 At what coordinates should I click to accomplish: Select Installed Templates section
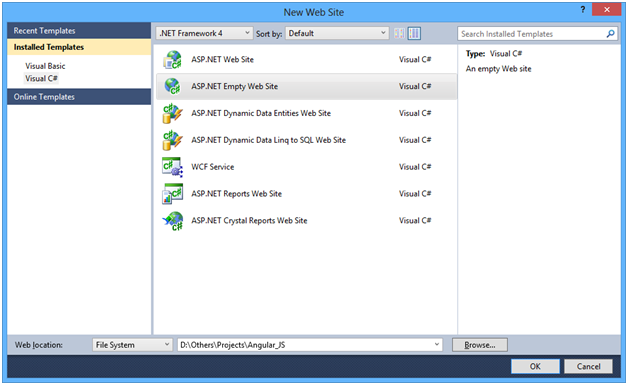tap(79, 47)
